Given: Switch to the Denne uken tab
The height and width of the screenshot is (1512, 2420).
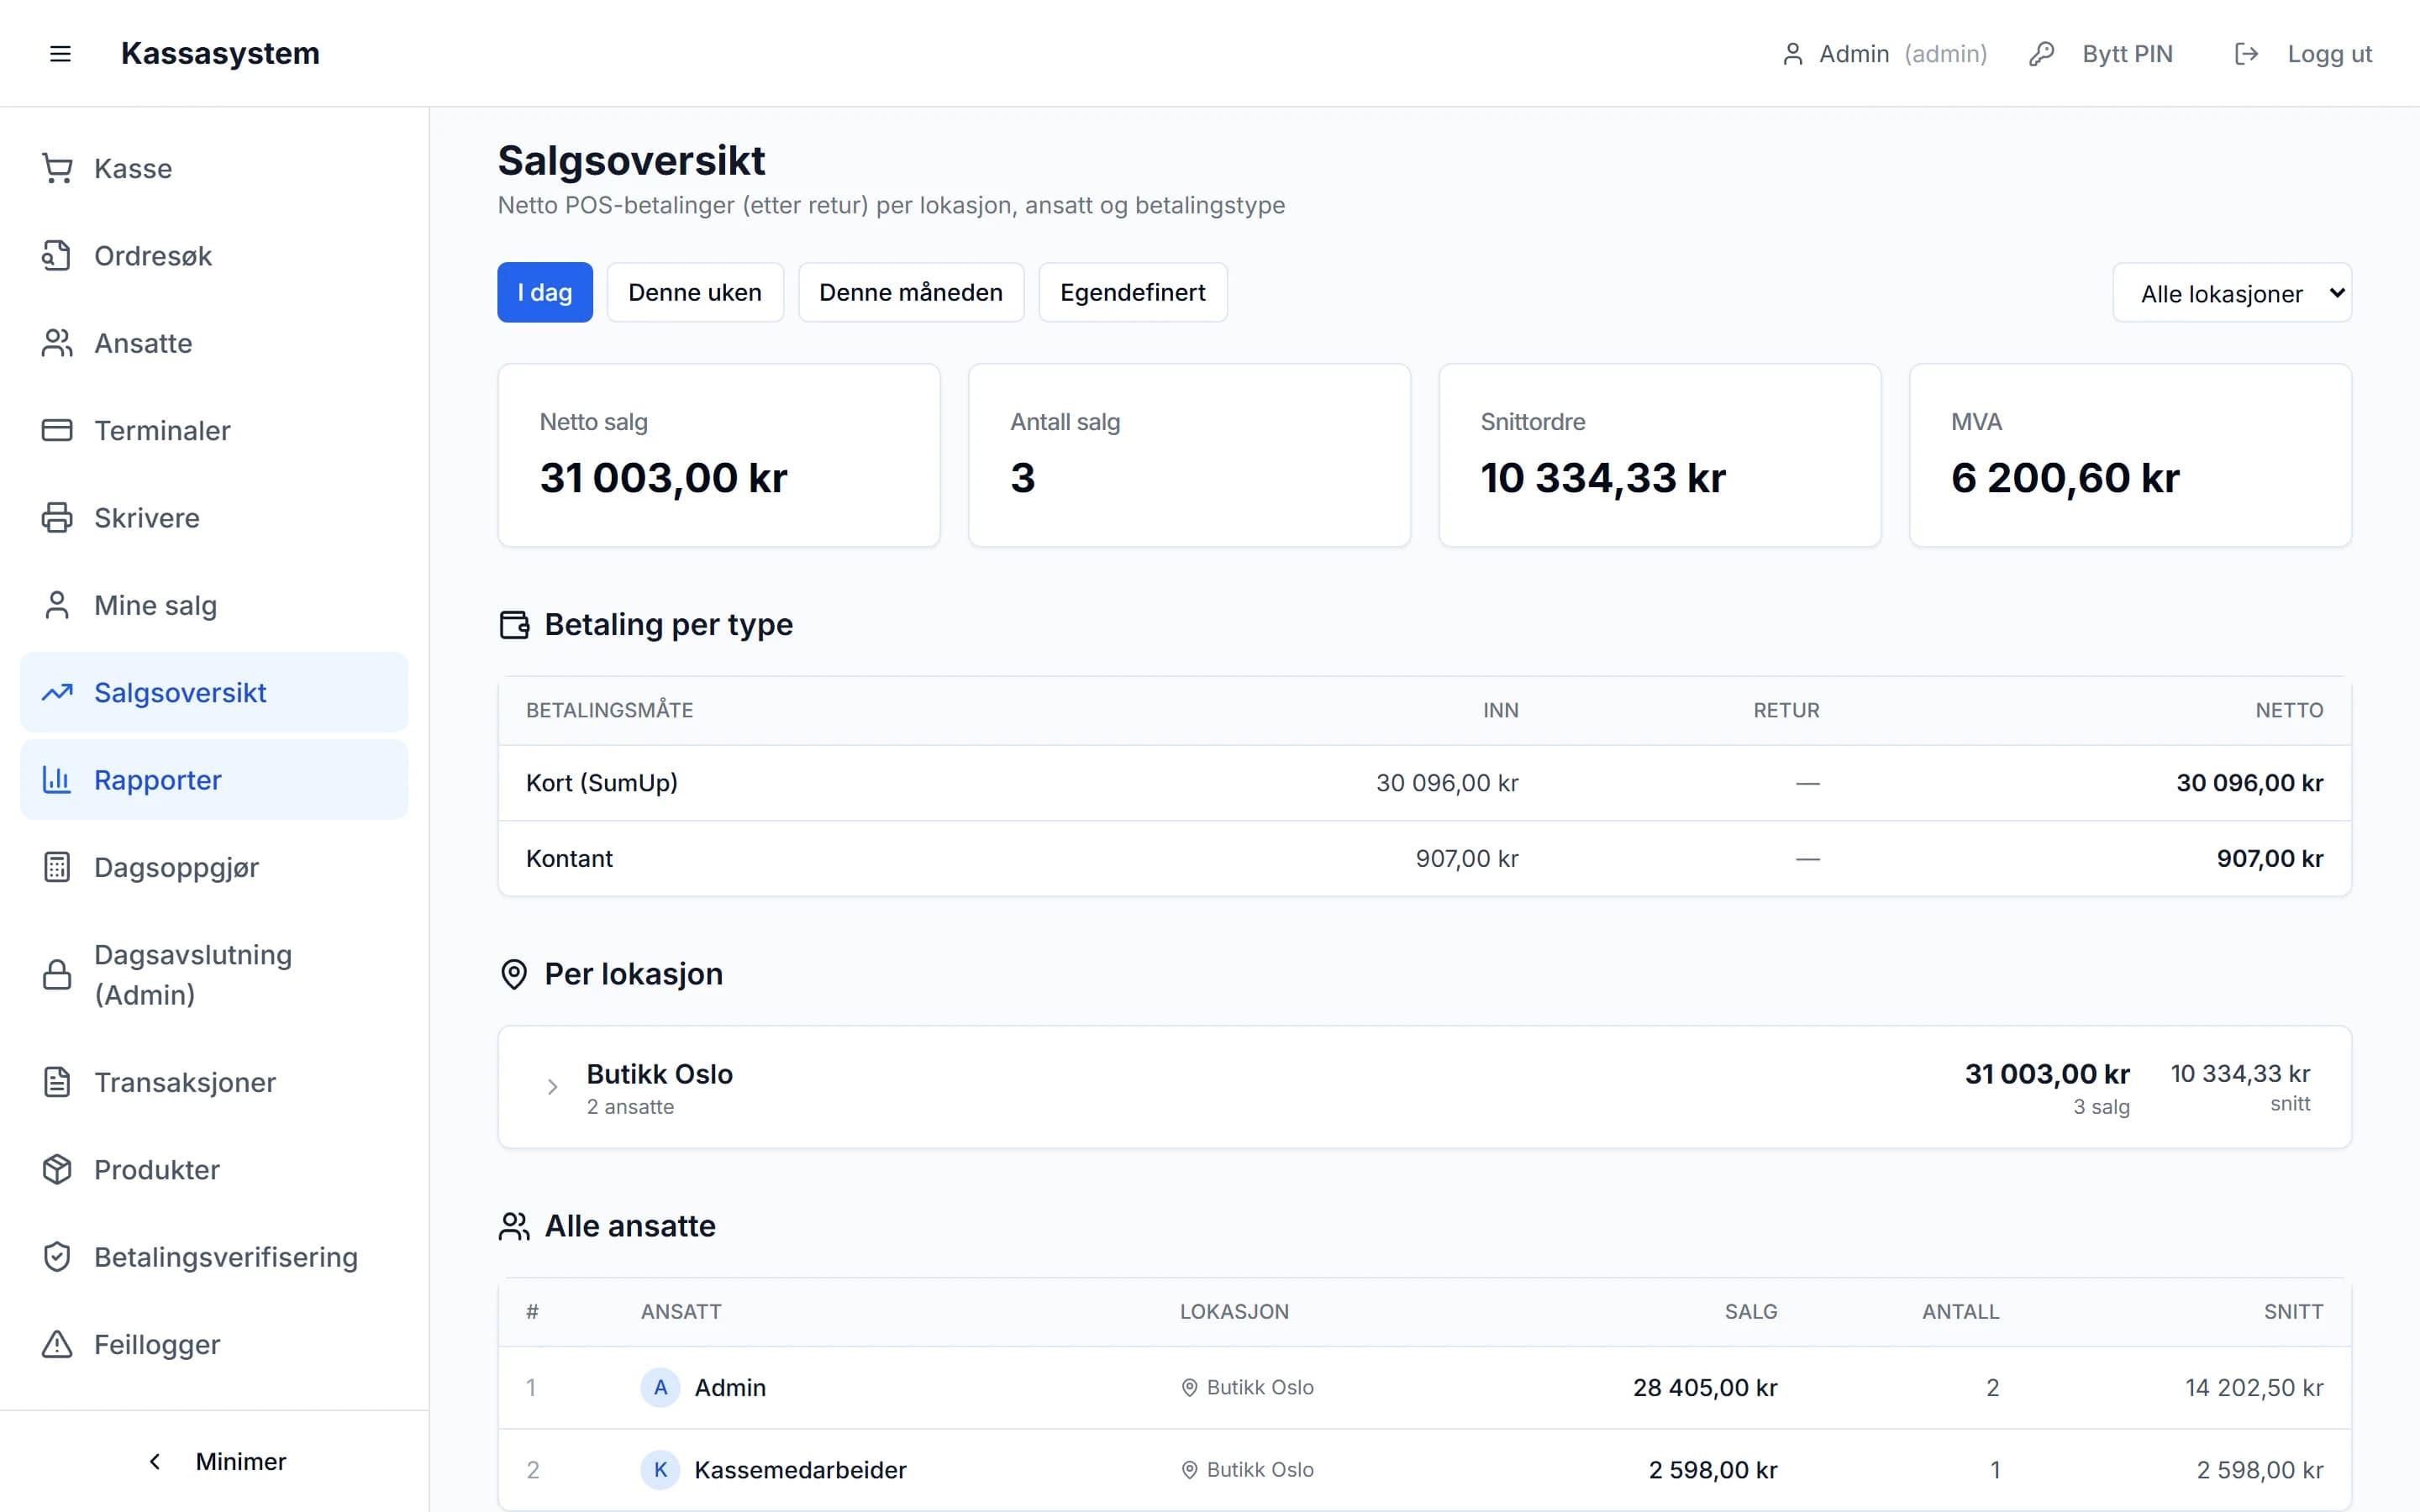Looking at the screenshot, I should click(x=695, y=292).
